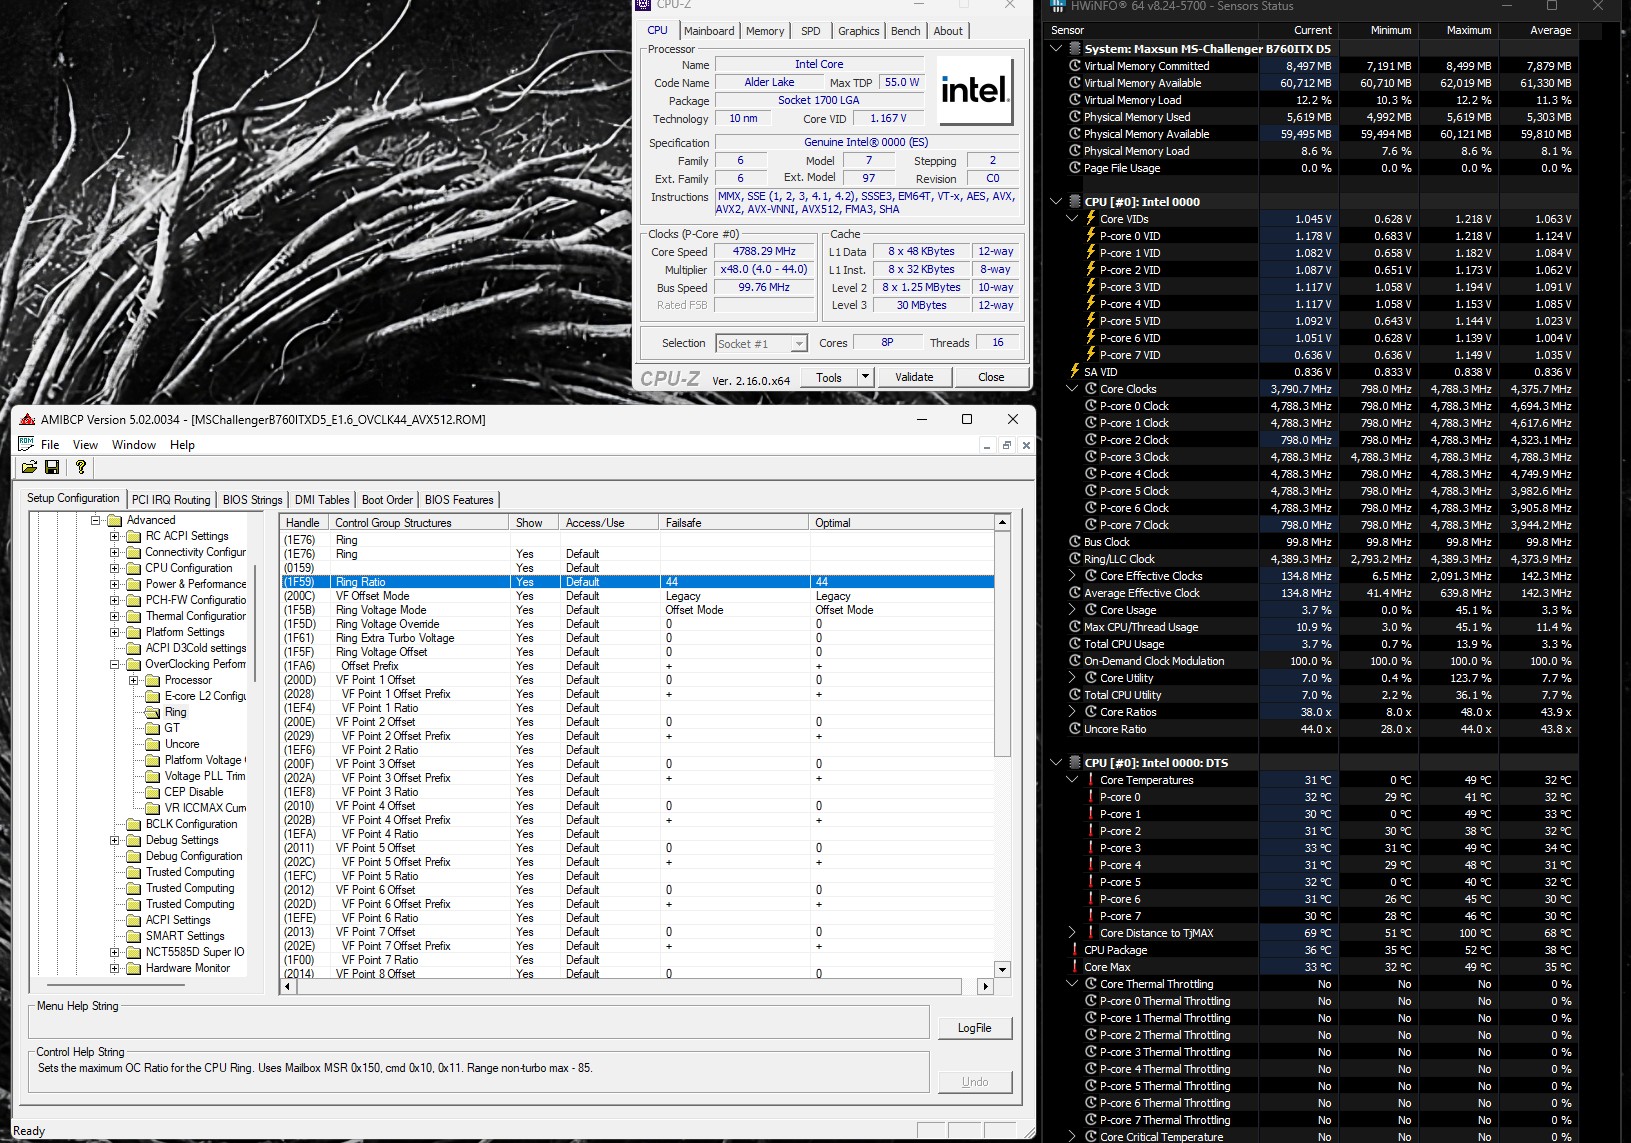Collapse the Core Clocks sensor group
Viewport: 1631px width, 1143px height.
pyautogui.click(x=1073, y=389)
